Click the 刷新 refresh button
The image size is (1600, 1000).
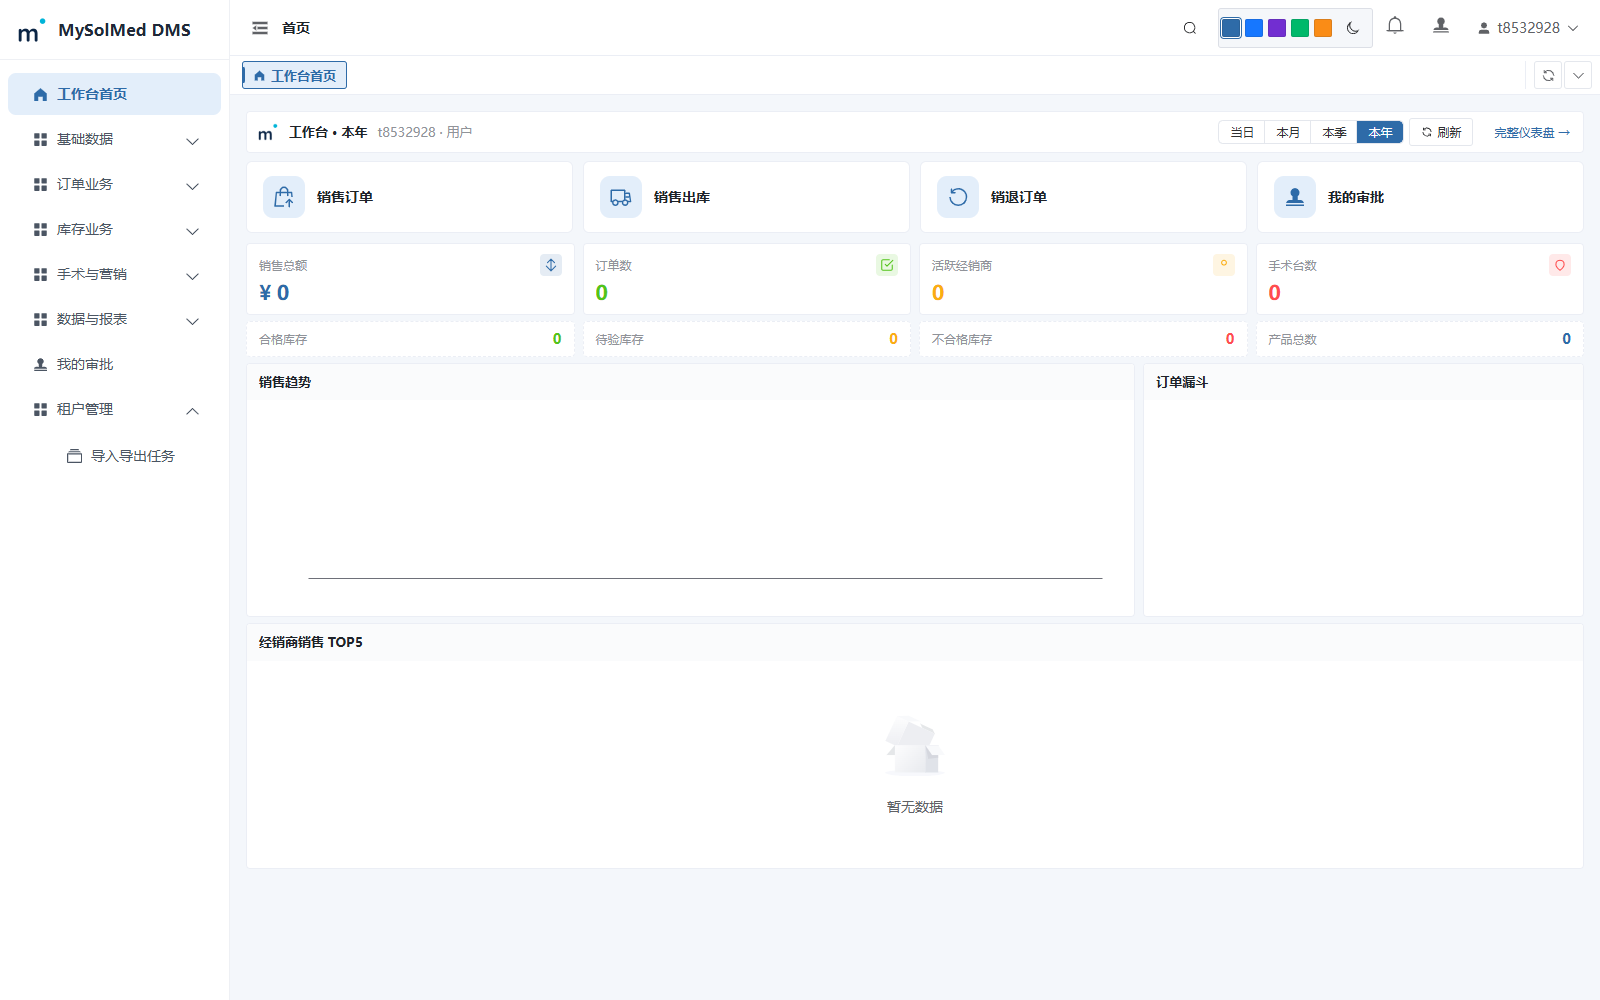(x=1441, y=132)
